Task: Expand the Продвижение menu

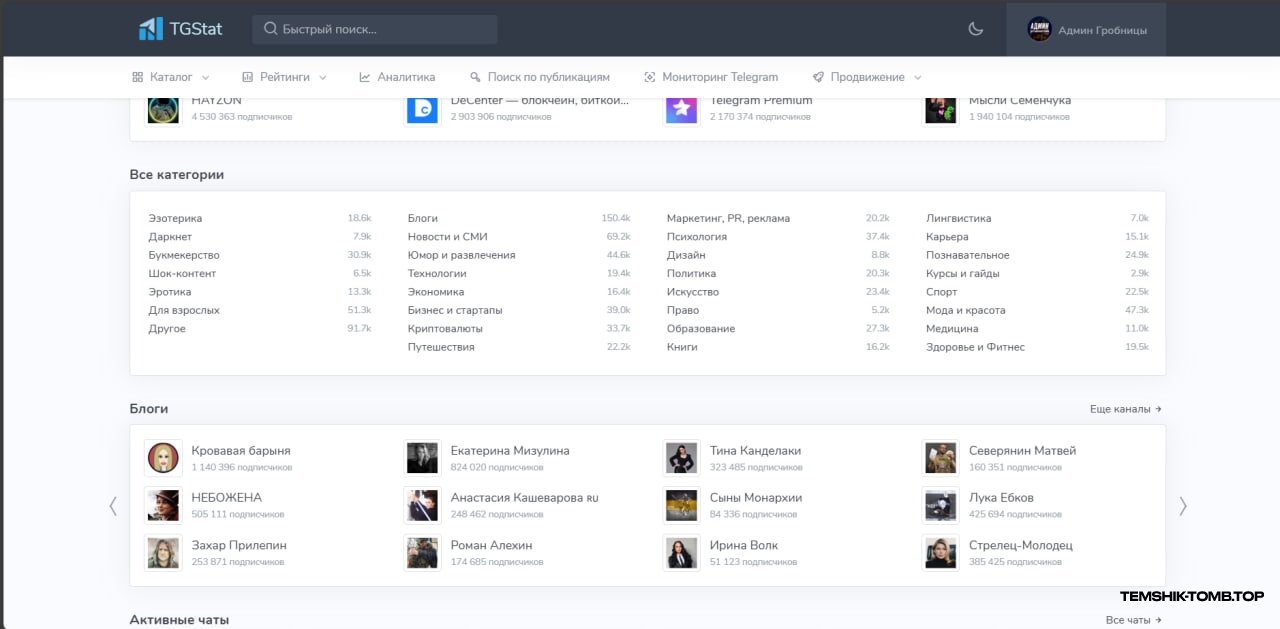Action: pyautogui.click(x=867, y=77)
